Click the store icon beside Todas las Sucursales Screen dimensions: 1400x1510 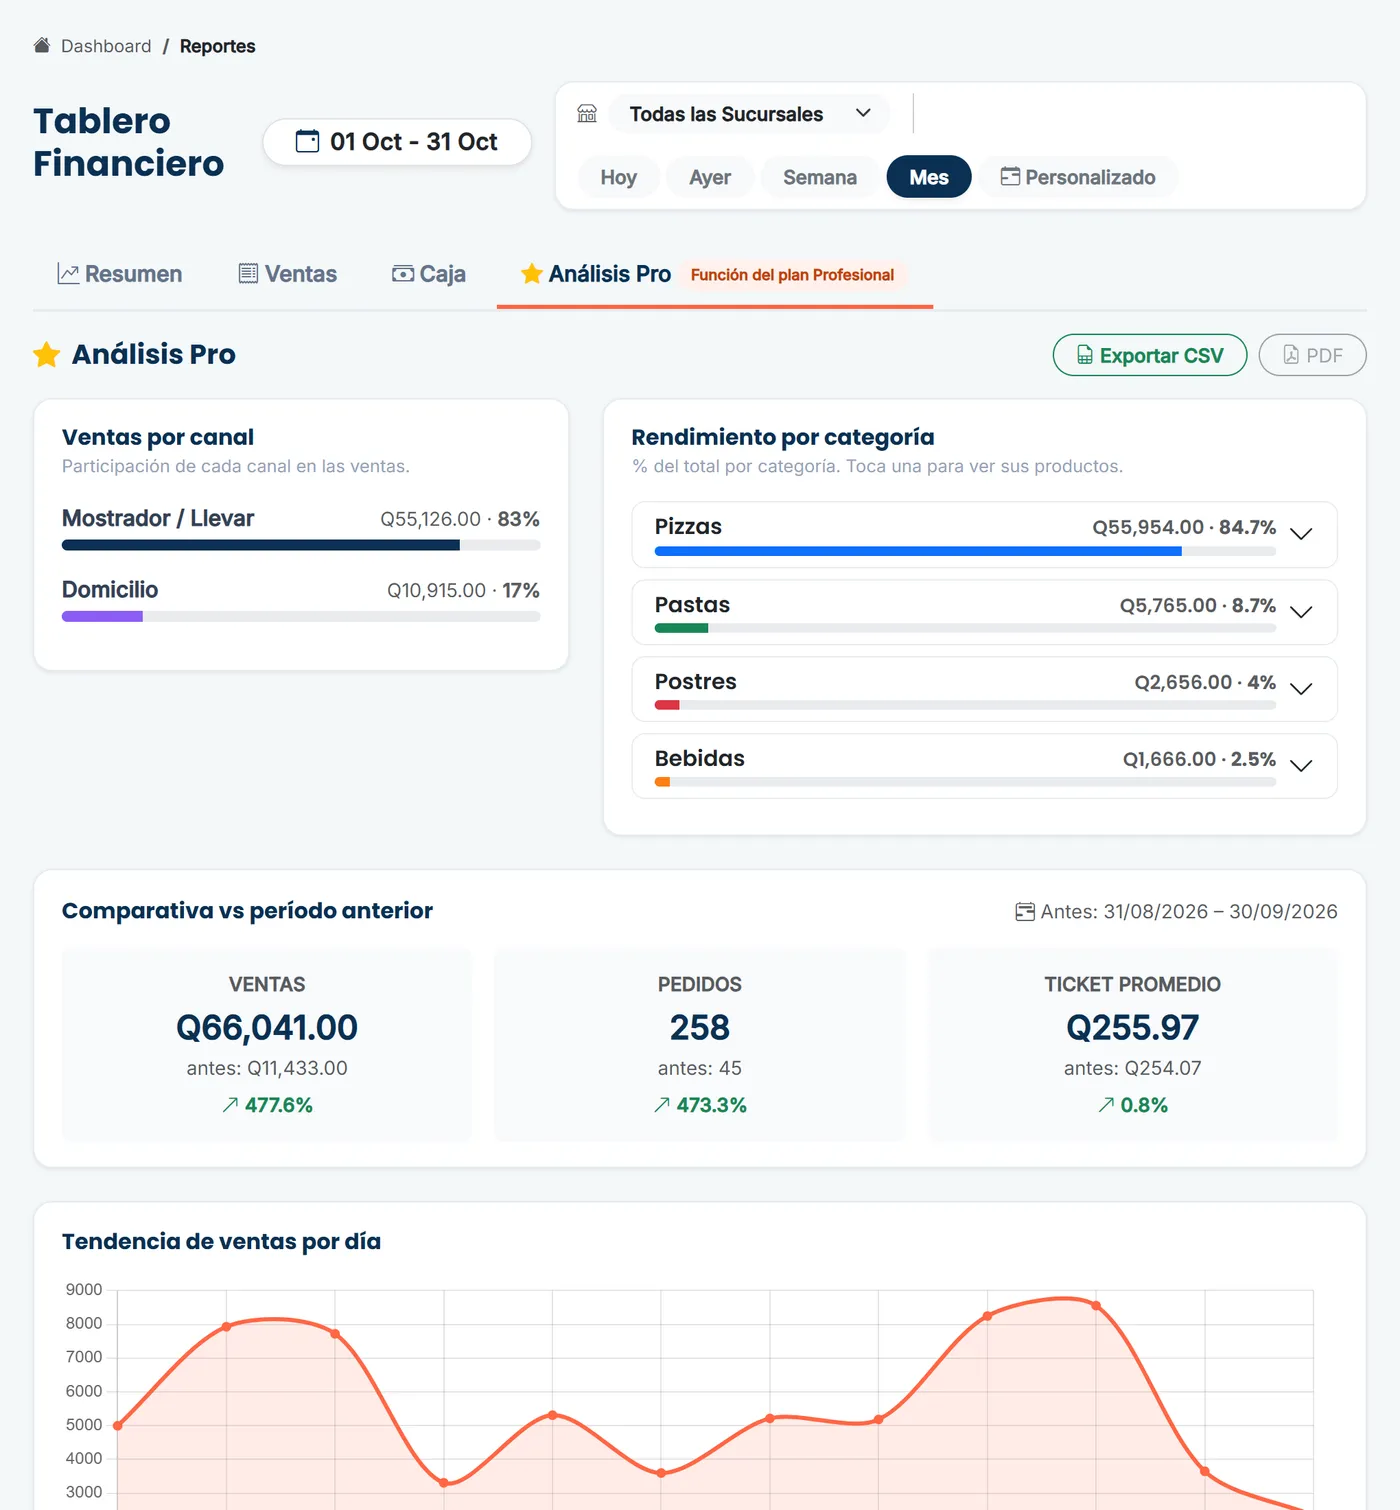[x=587, y=114]
